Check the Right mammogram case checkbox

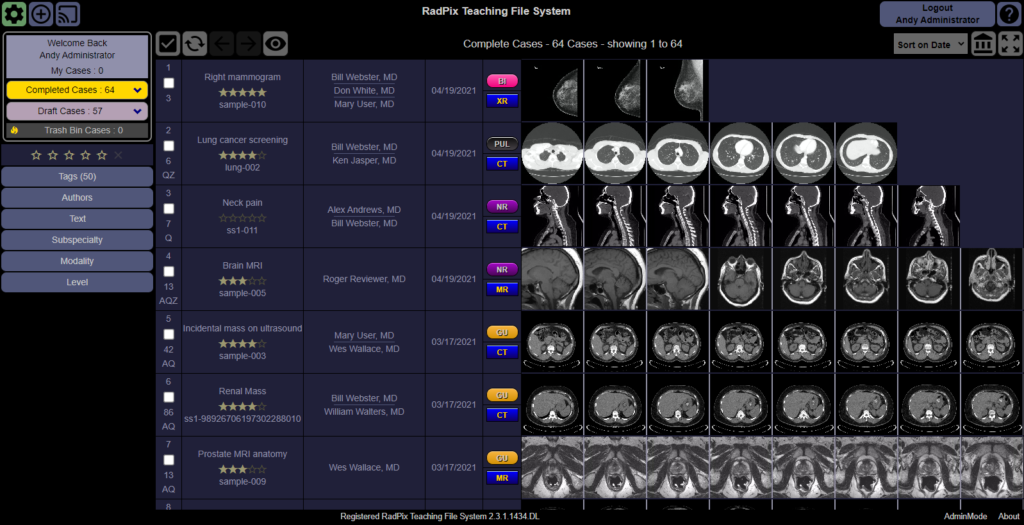tap(168, 83)
